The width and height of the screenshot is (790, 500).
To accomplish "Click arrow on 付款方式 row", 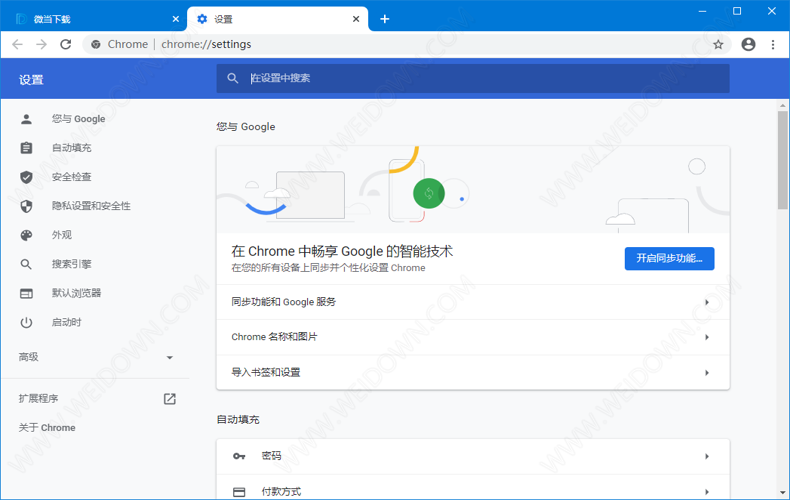I will pyautogui.click(x=707, y=491).
